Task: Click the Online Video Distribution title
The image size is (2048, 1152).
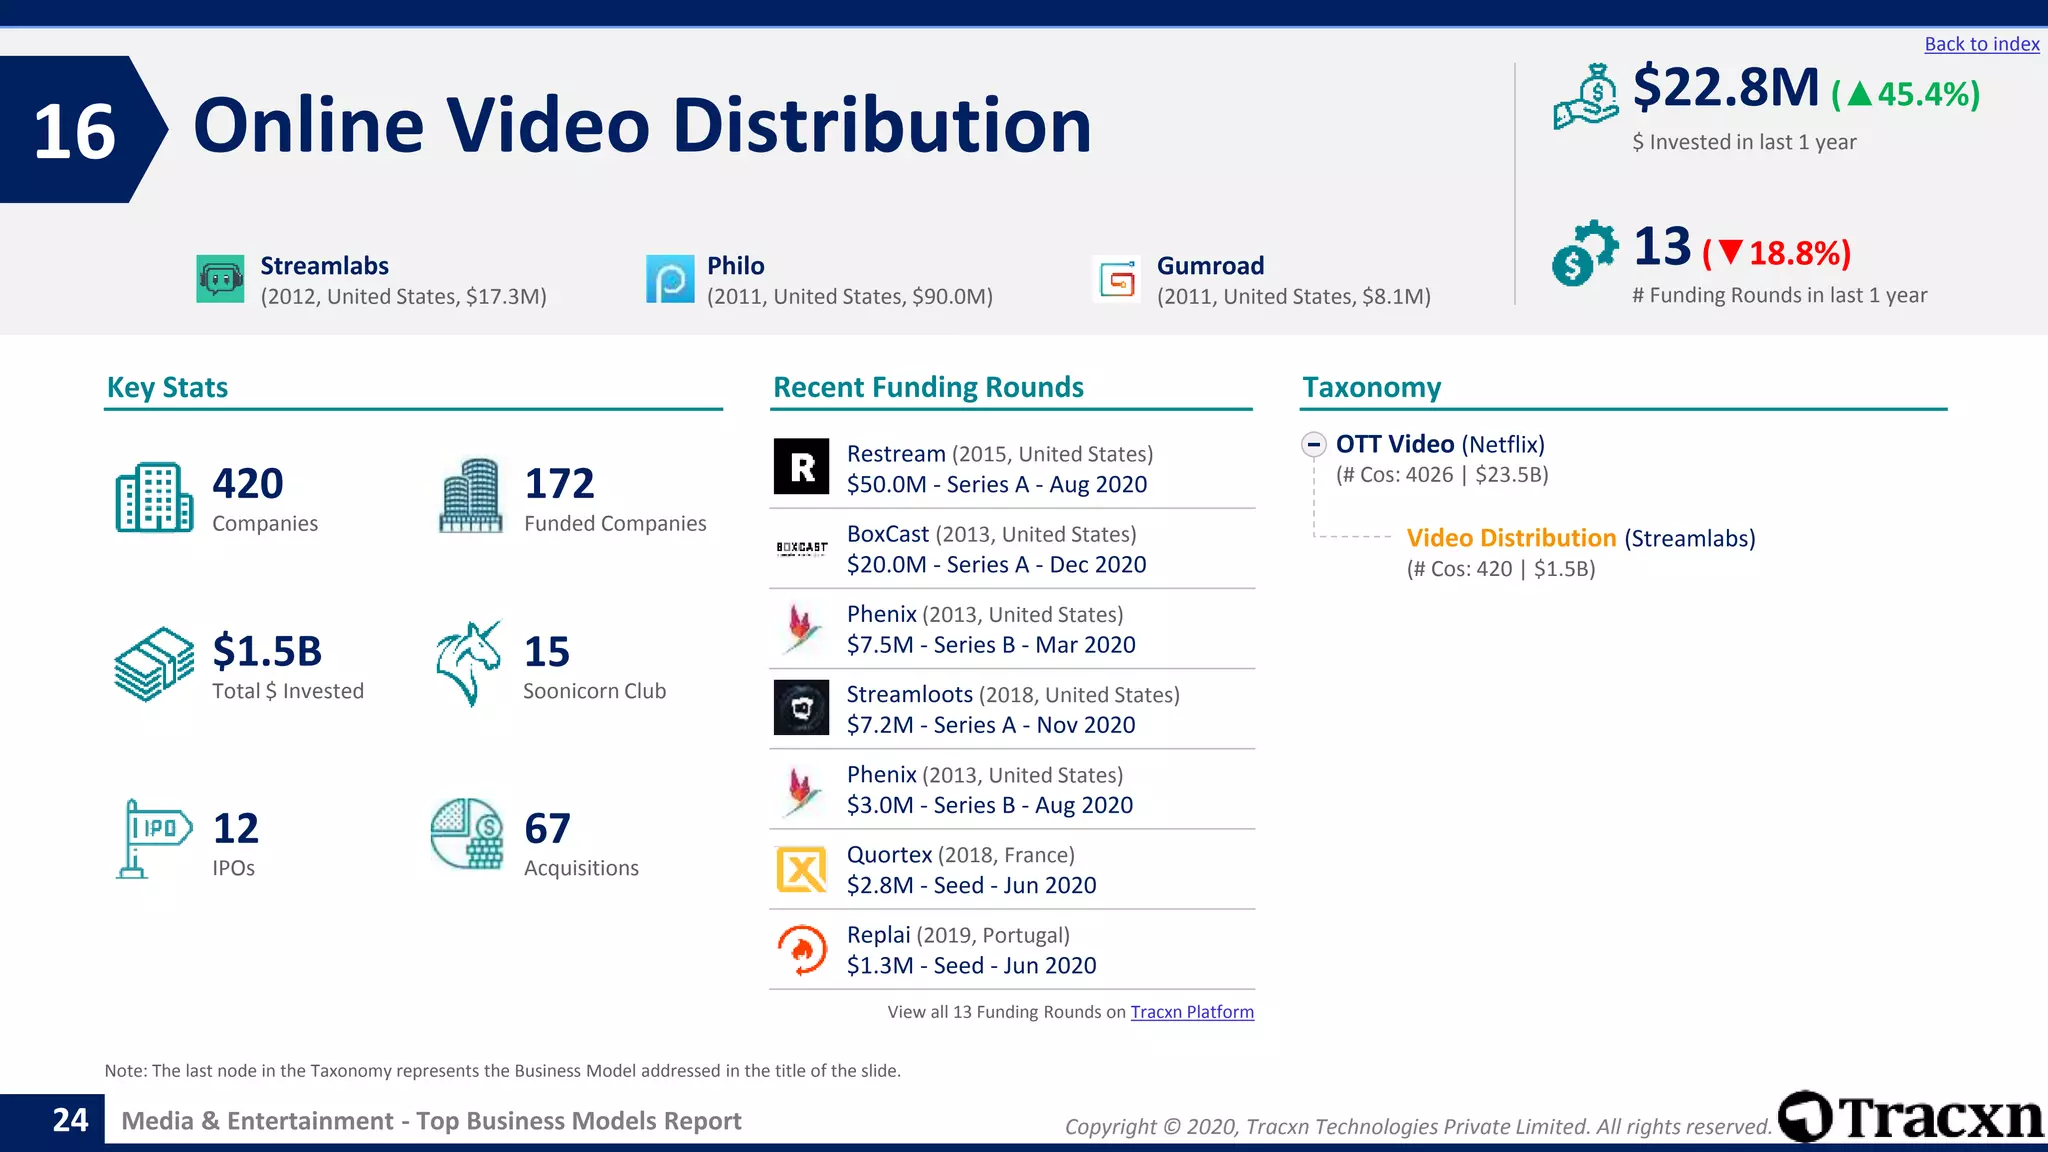Action: (x=642, y=126)
